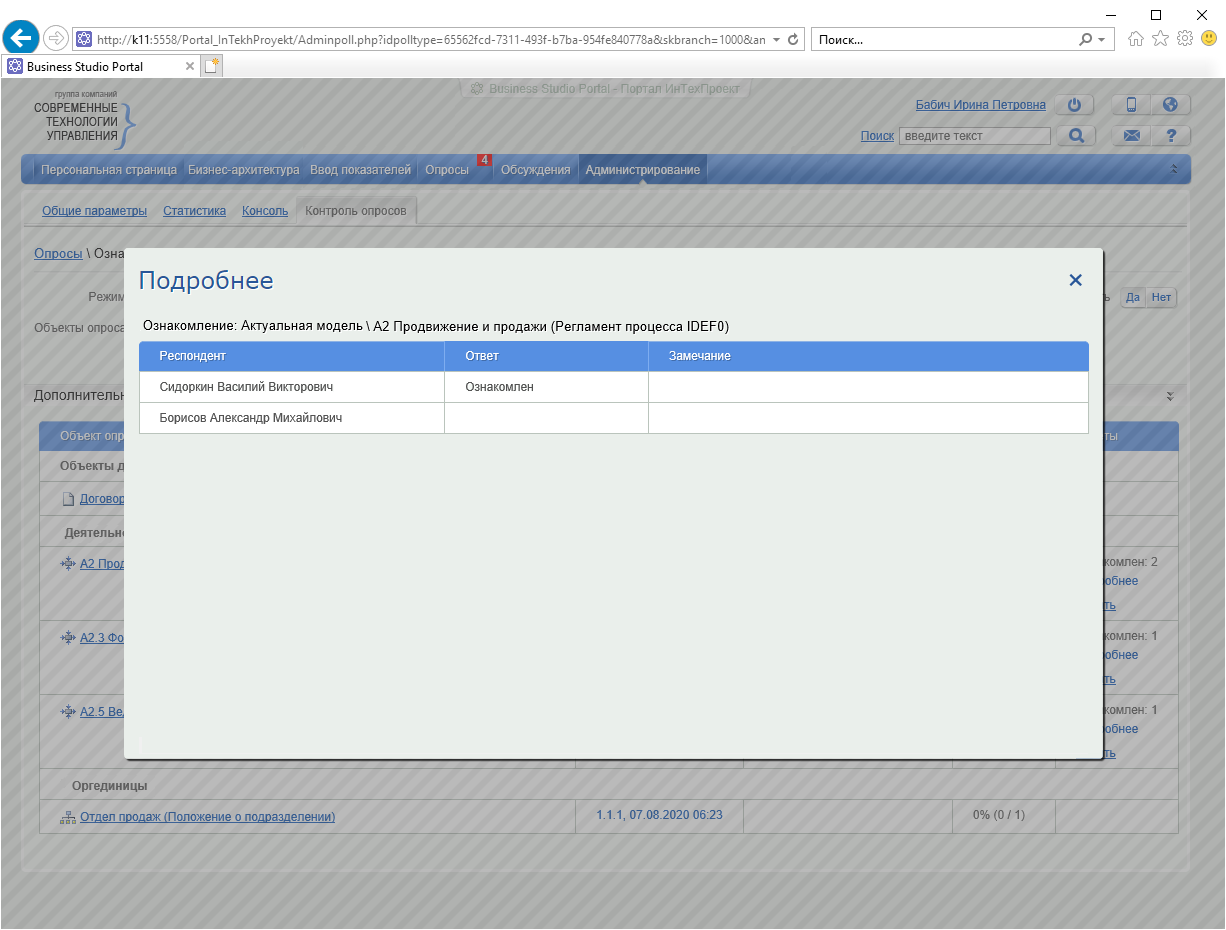This screenshot has height=930, width=1226.
Task: Switch to the Статистика tab
Action: tap(194, 211)
